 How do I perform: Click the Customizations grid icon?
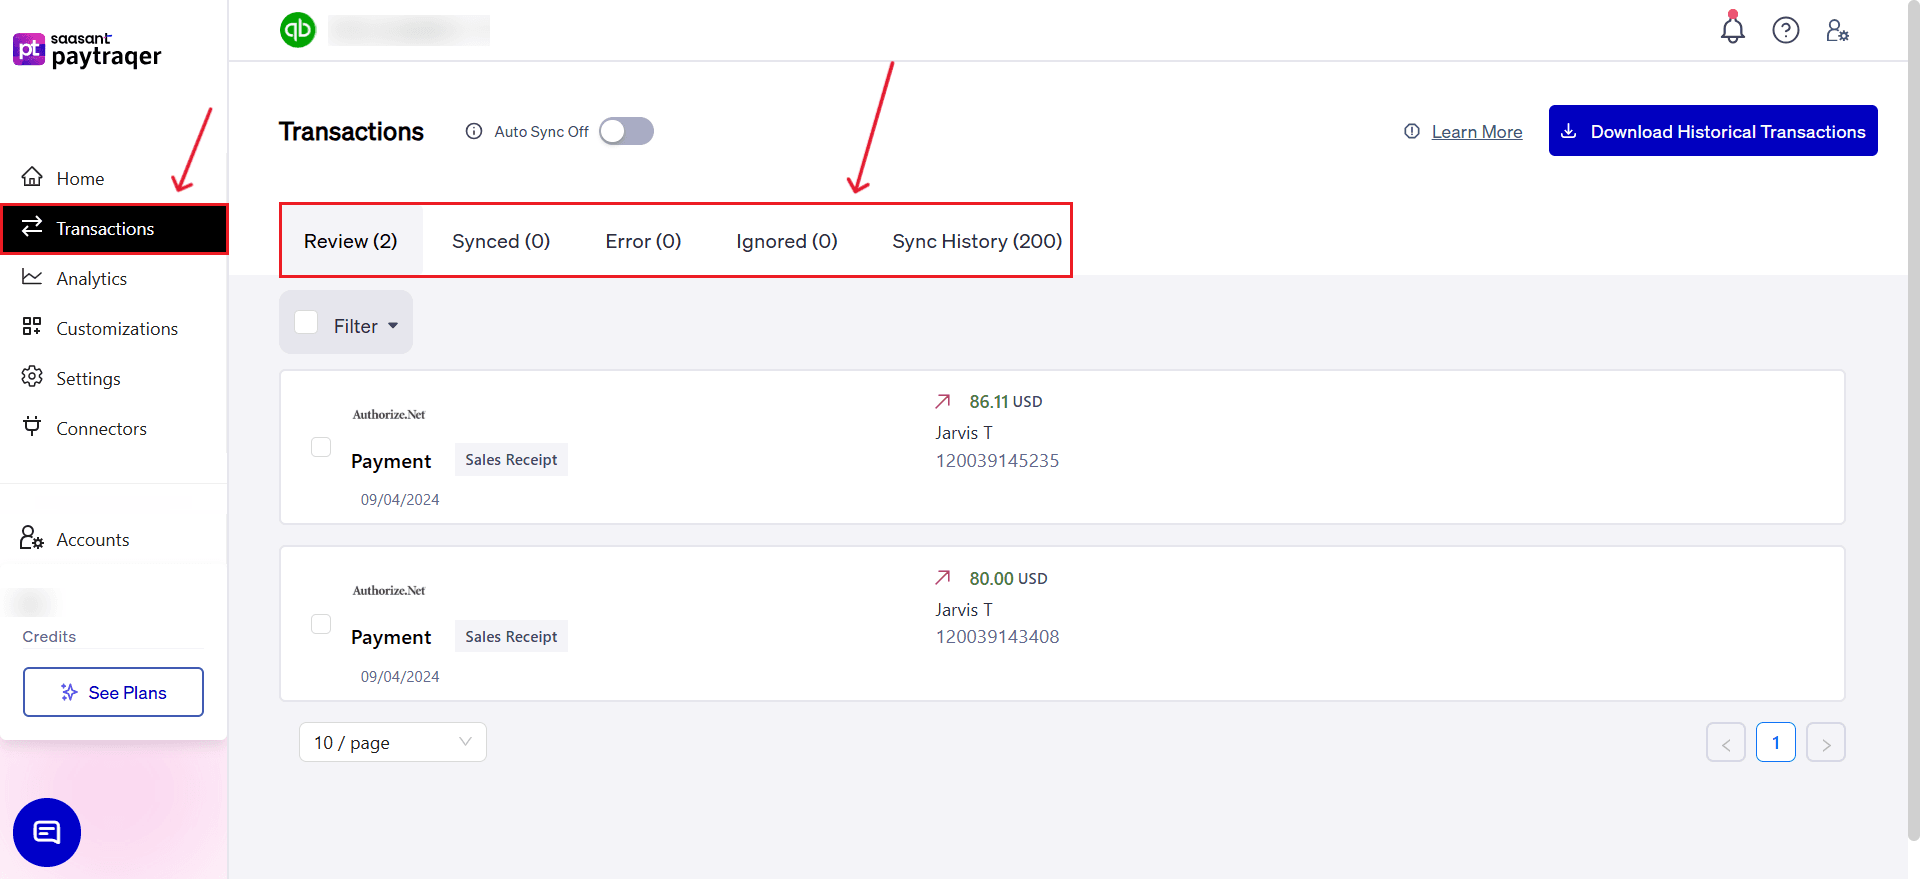[x=32, y=327]
